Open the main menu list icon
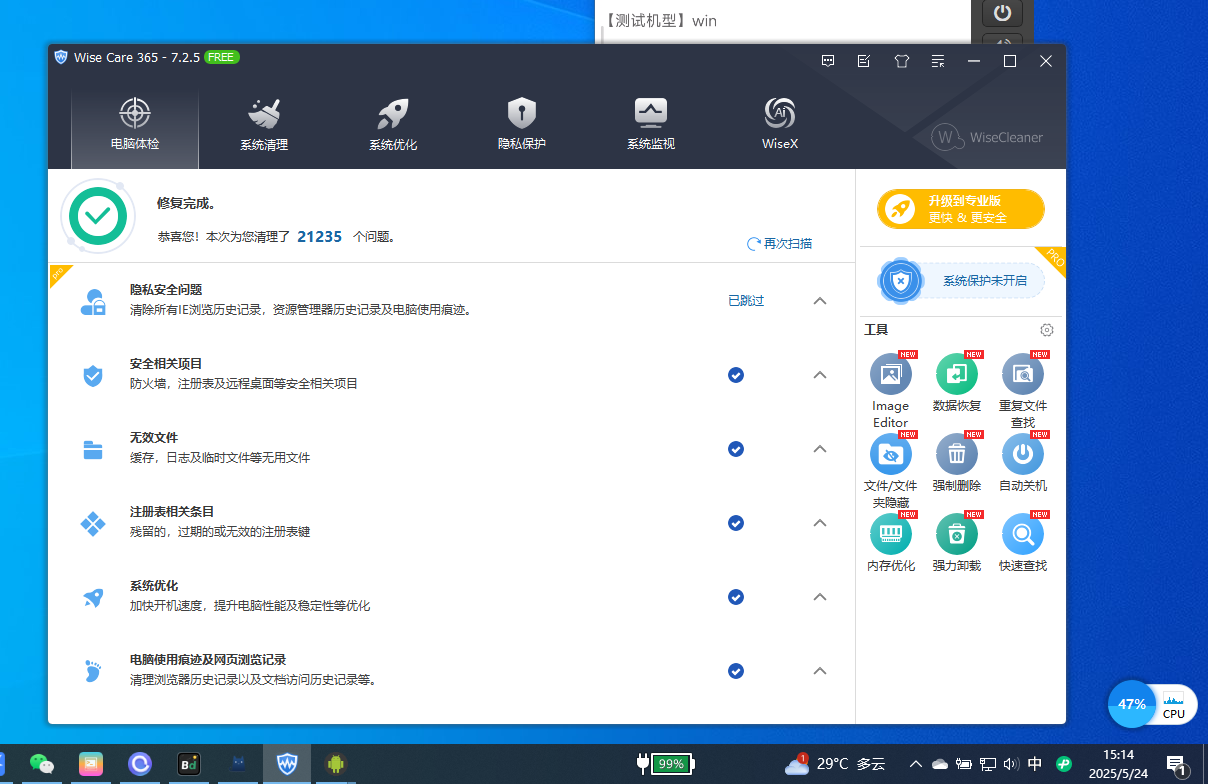1208x784 pixels. [x=937, y=61]
